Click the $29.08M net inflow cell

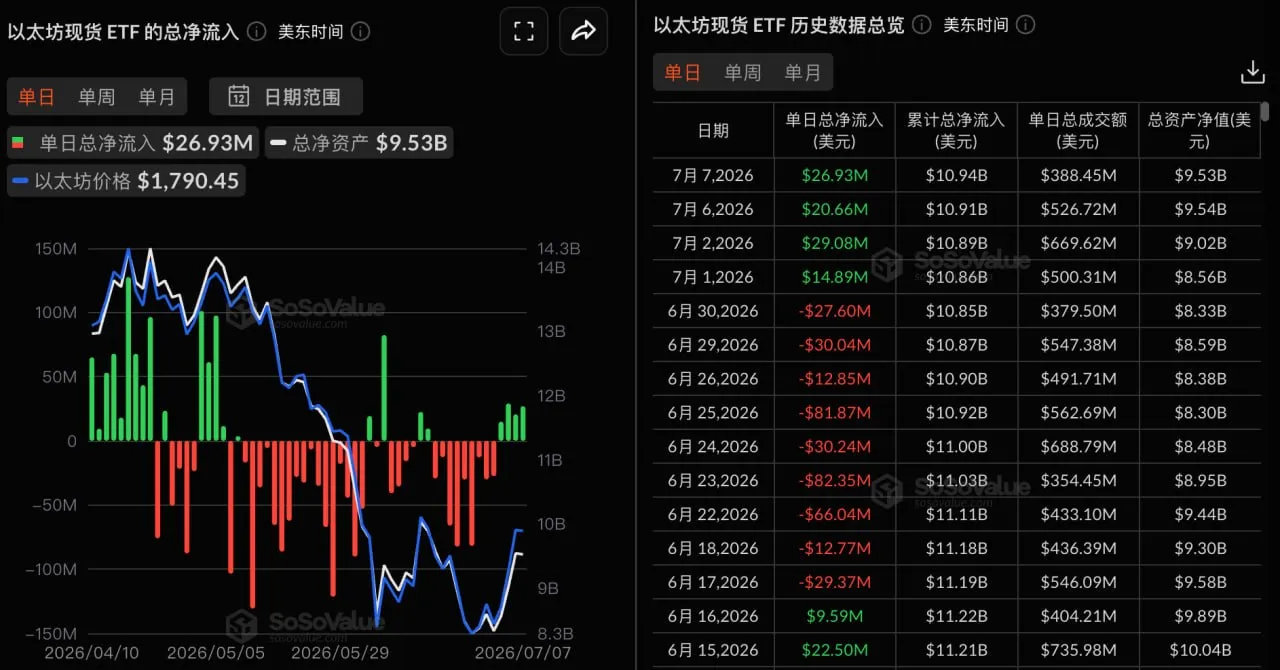834,243
